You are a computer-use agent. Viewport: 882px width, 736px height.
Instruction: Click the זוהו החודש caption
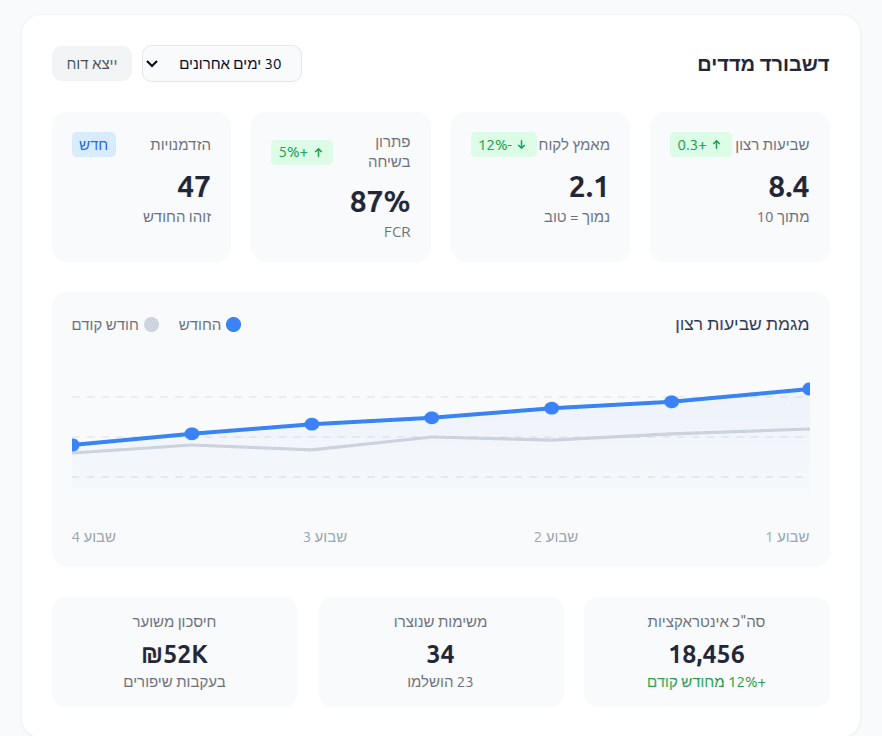[x=177, y=217]
